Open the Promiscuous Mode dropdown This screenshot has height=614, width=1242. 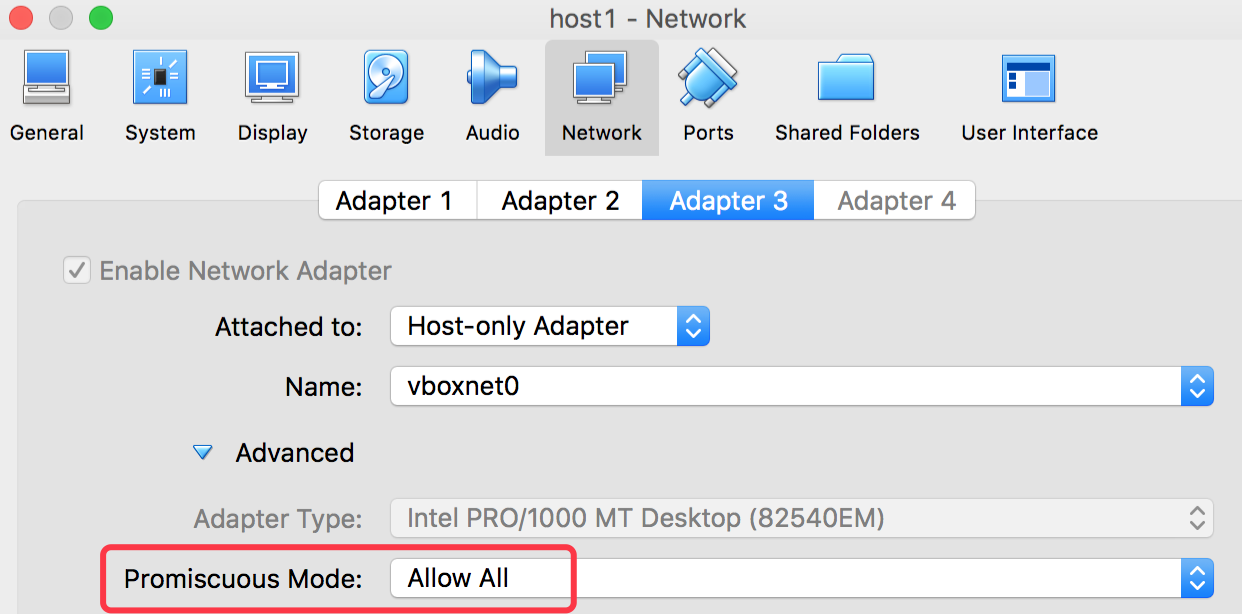tap(801, 578)
